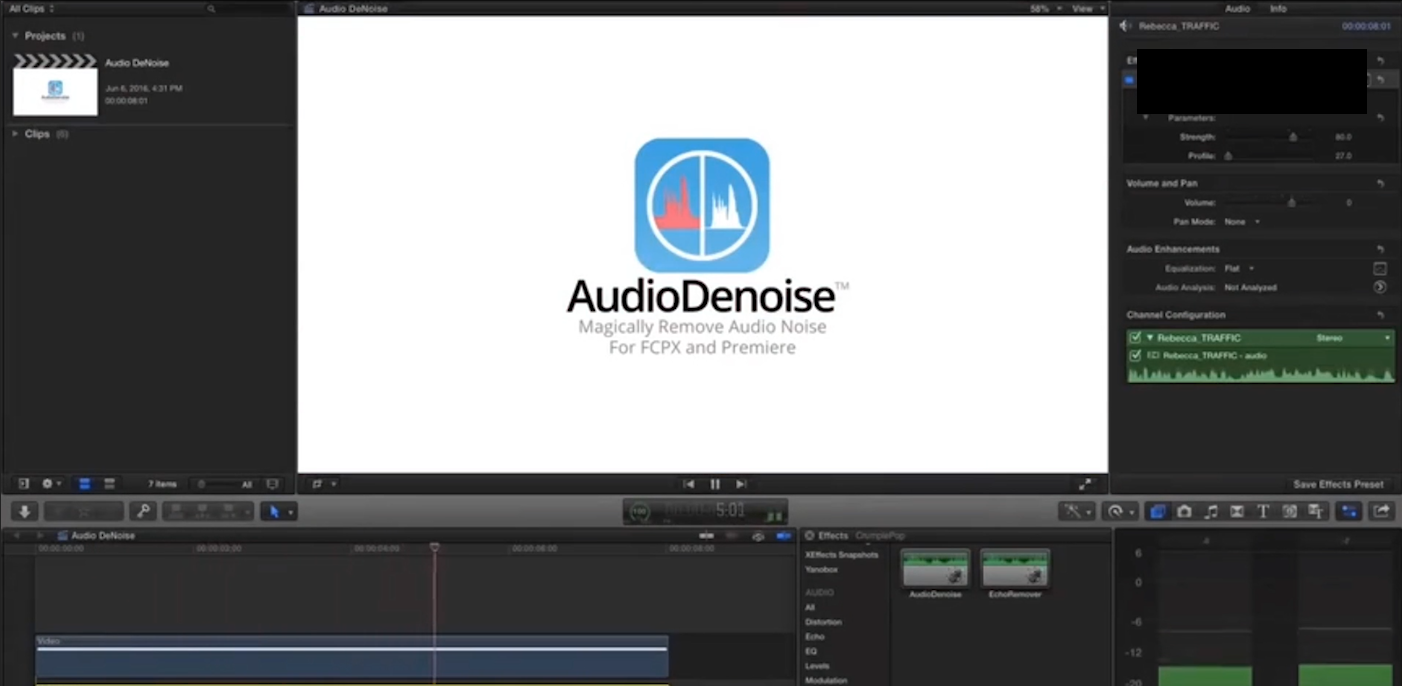This screenshot has height=686, width=1402.
Task: Click the timeline playhead marker
Action: [x=434, y=548]
